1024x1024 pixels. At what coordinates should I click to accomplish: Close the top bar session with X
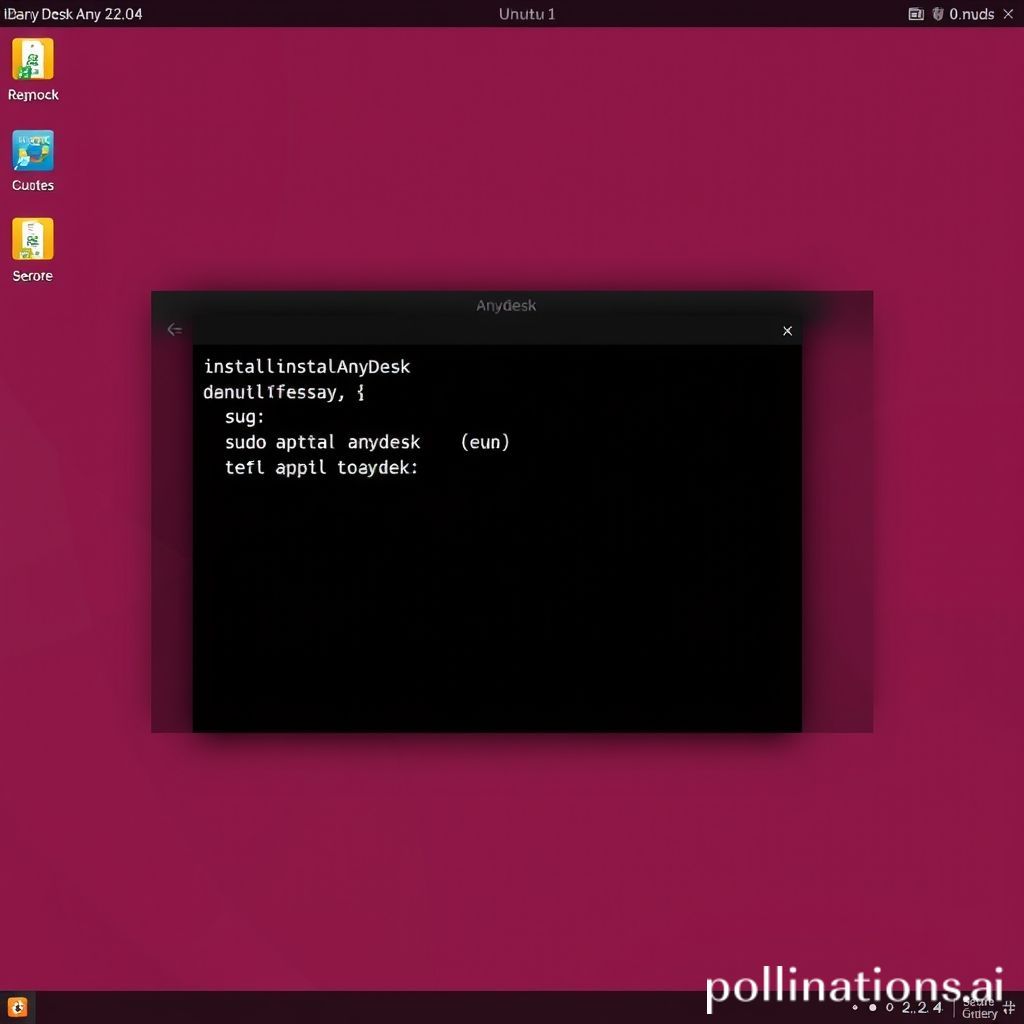(x=1008, y=14)
